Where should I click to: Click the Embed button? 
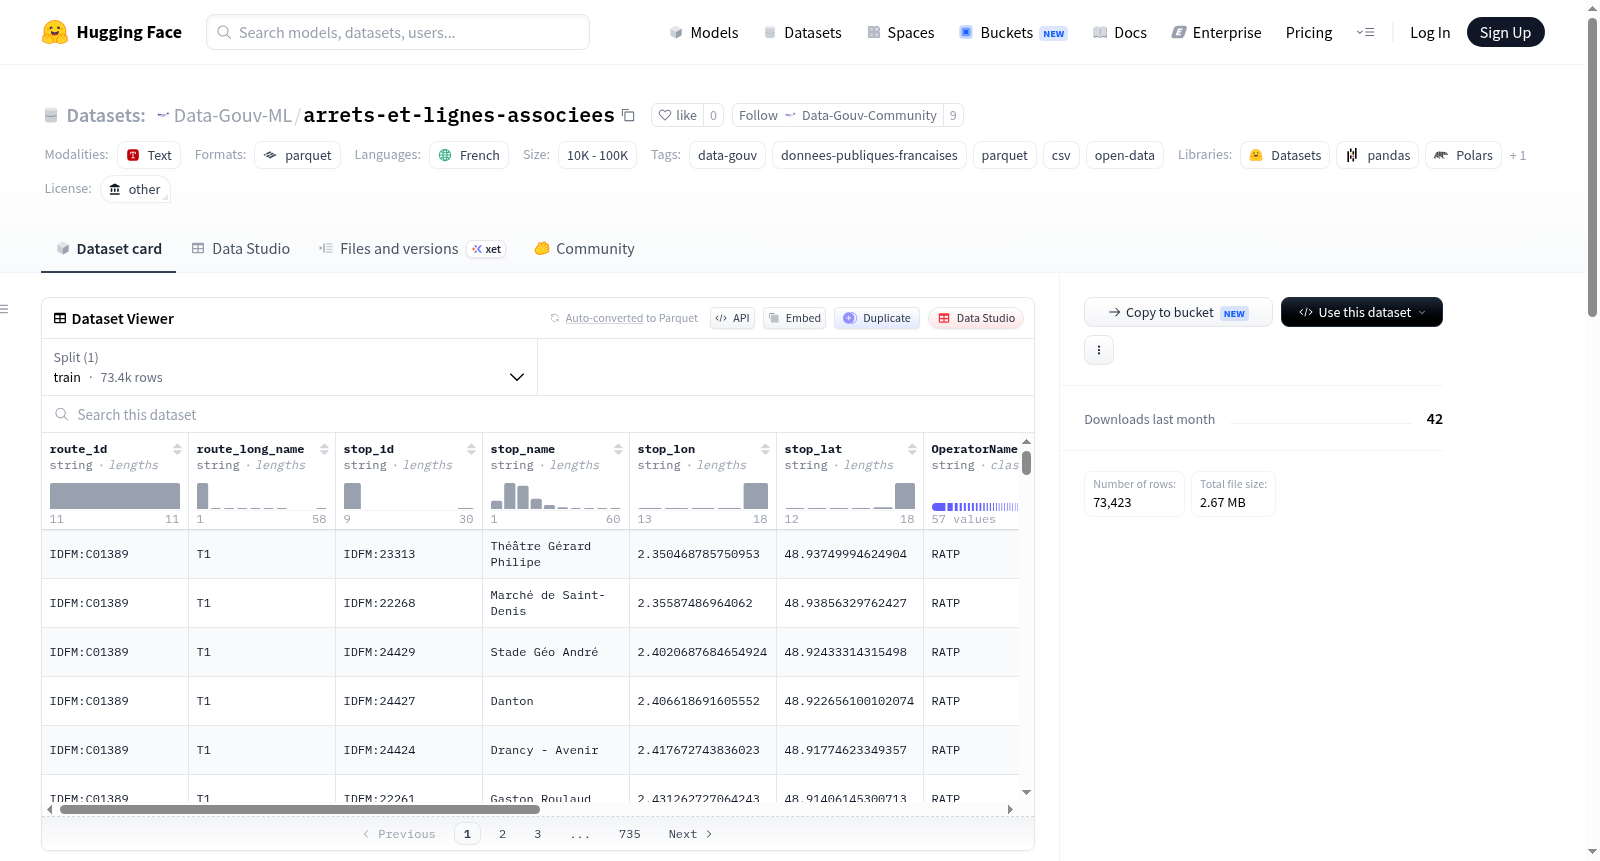pyautogui.click(x=794, y=318)
